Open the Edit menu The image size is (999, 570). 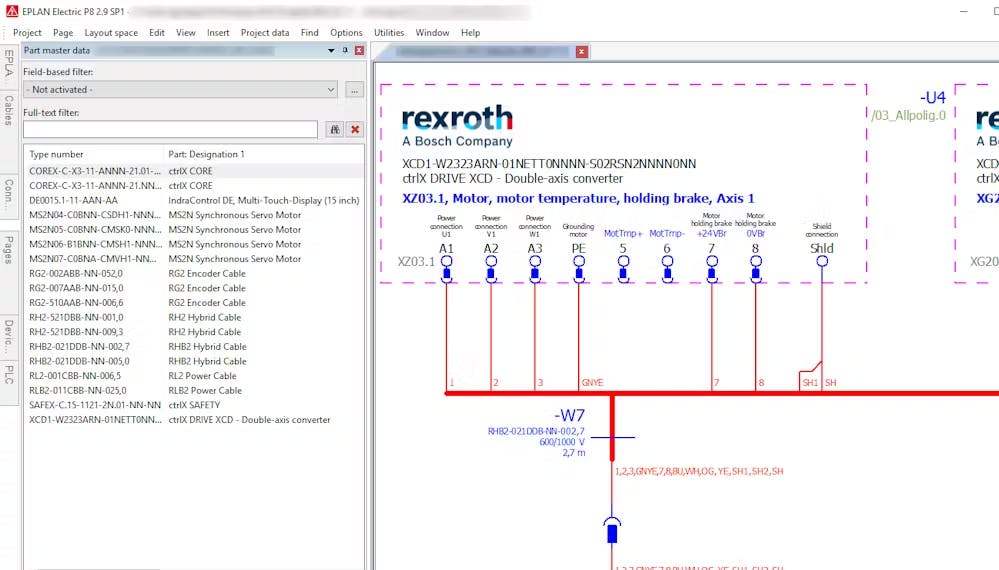click(157, 32)
